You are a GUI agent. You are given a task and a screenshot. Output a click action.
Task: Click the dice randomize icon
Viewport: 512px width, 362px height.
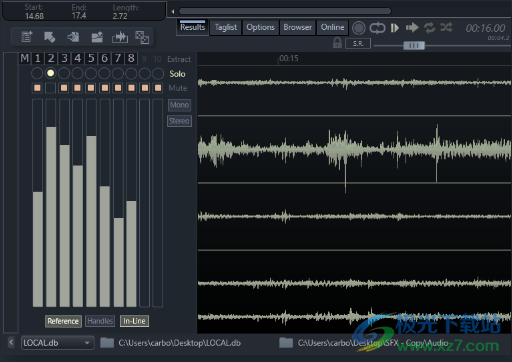coord(142,37)
